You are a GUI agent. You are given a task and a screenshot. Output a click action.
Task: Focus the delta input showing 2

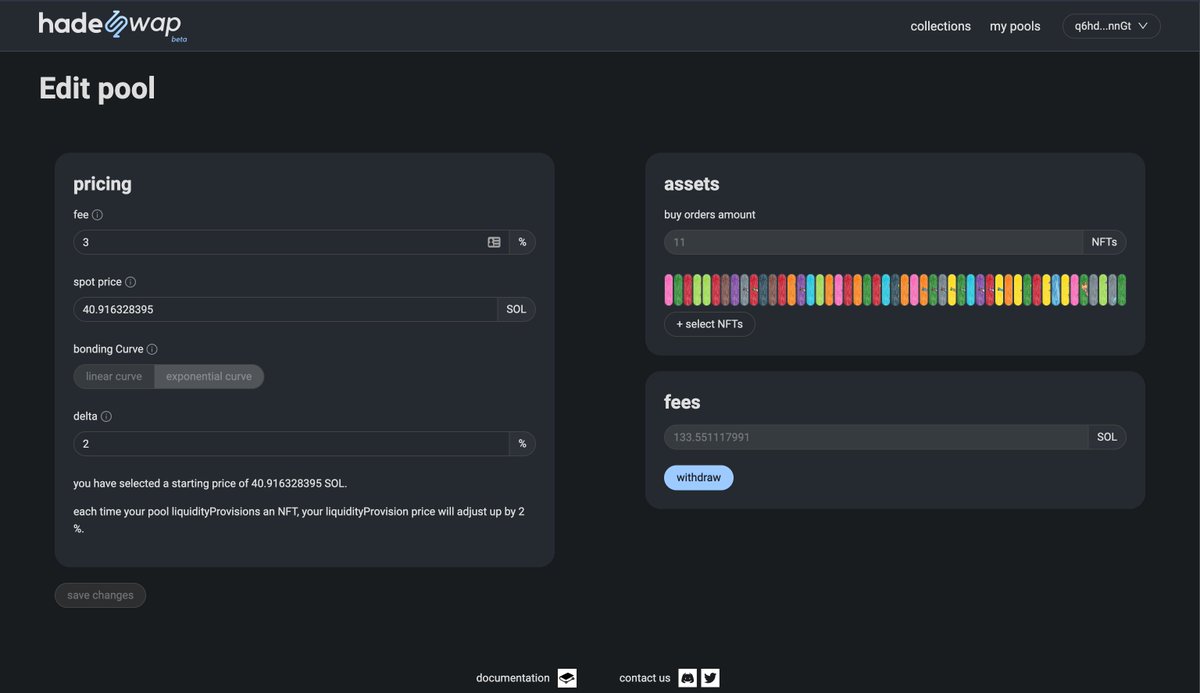pyautogui.click(x=291, y=444)
